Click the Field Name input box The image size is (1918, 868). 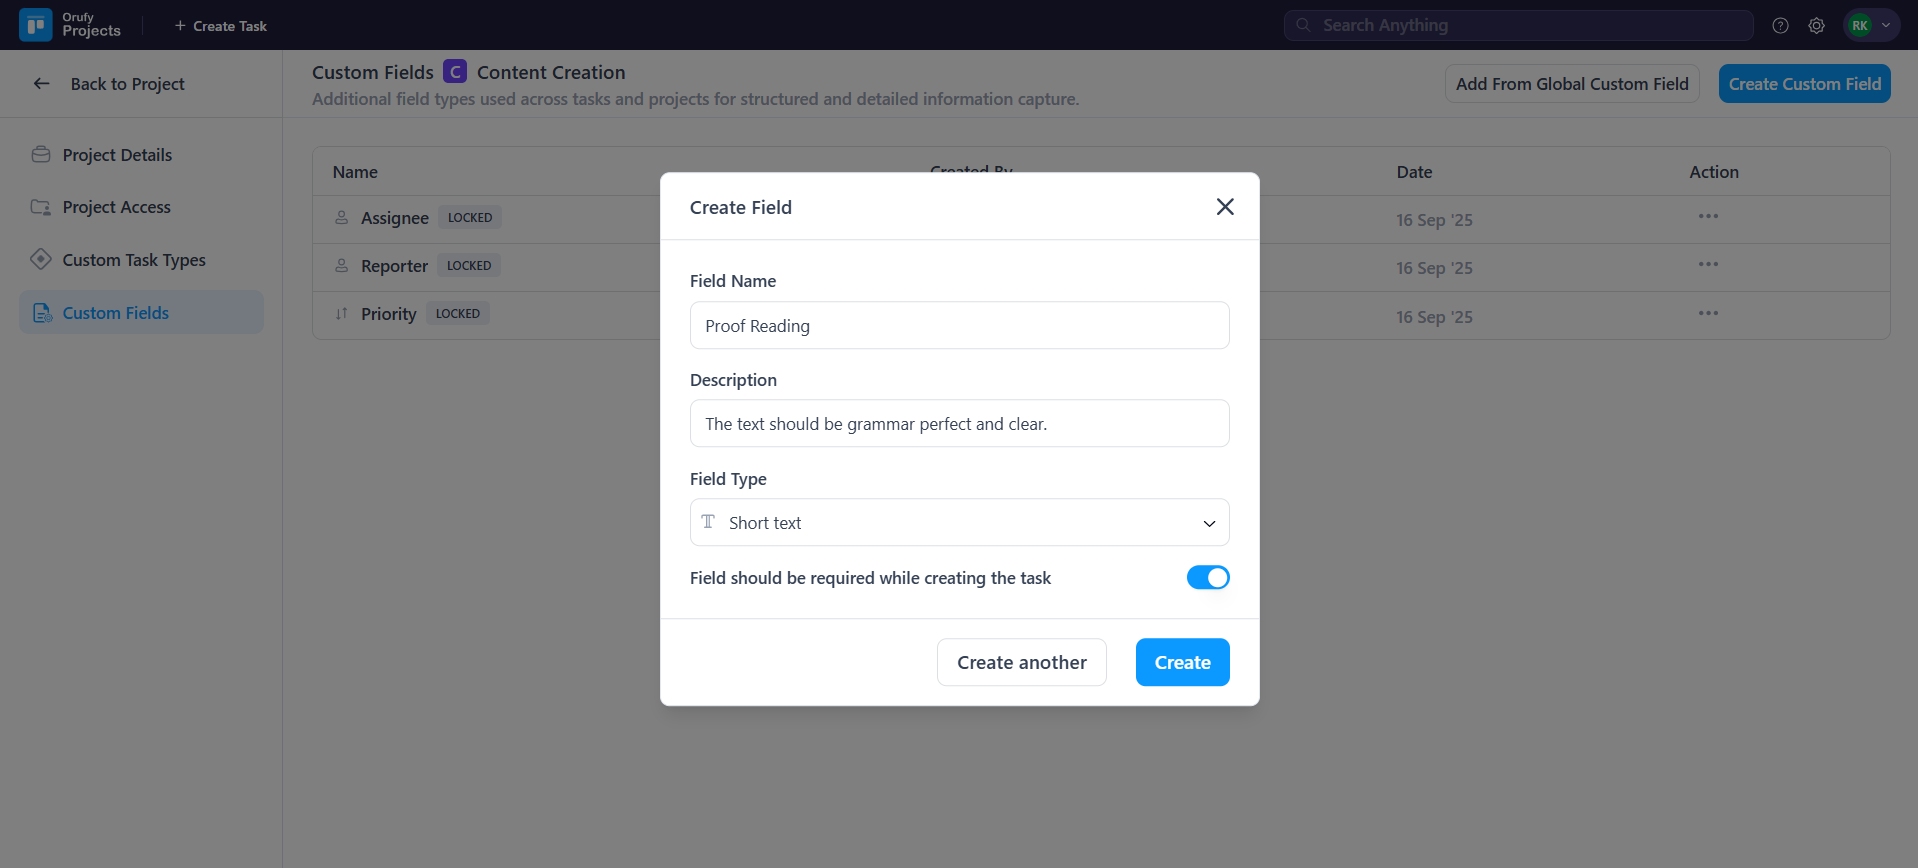[959, 326]
